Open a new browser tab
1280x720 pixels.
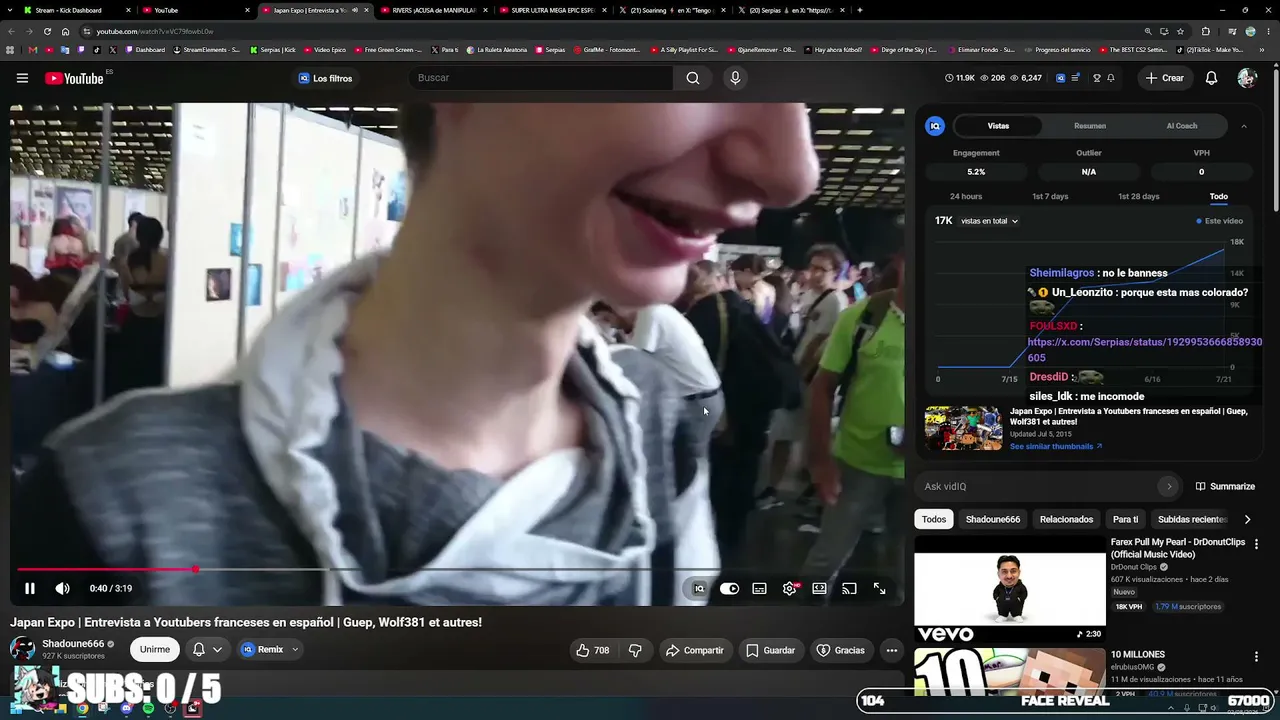pyautogui.click(x=859, y=10)
